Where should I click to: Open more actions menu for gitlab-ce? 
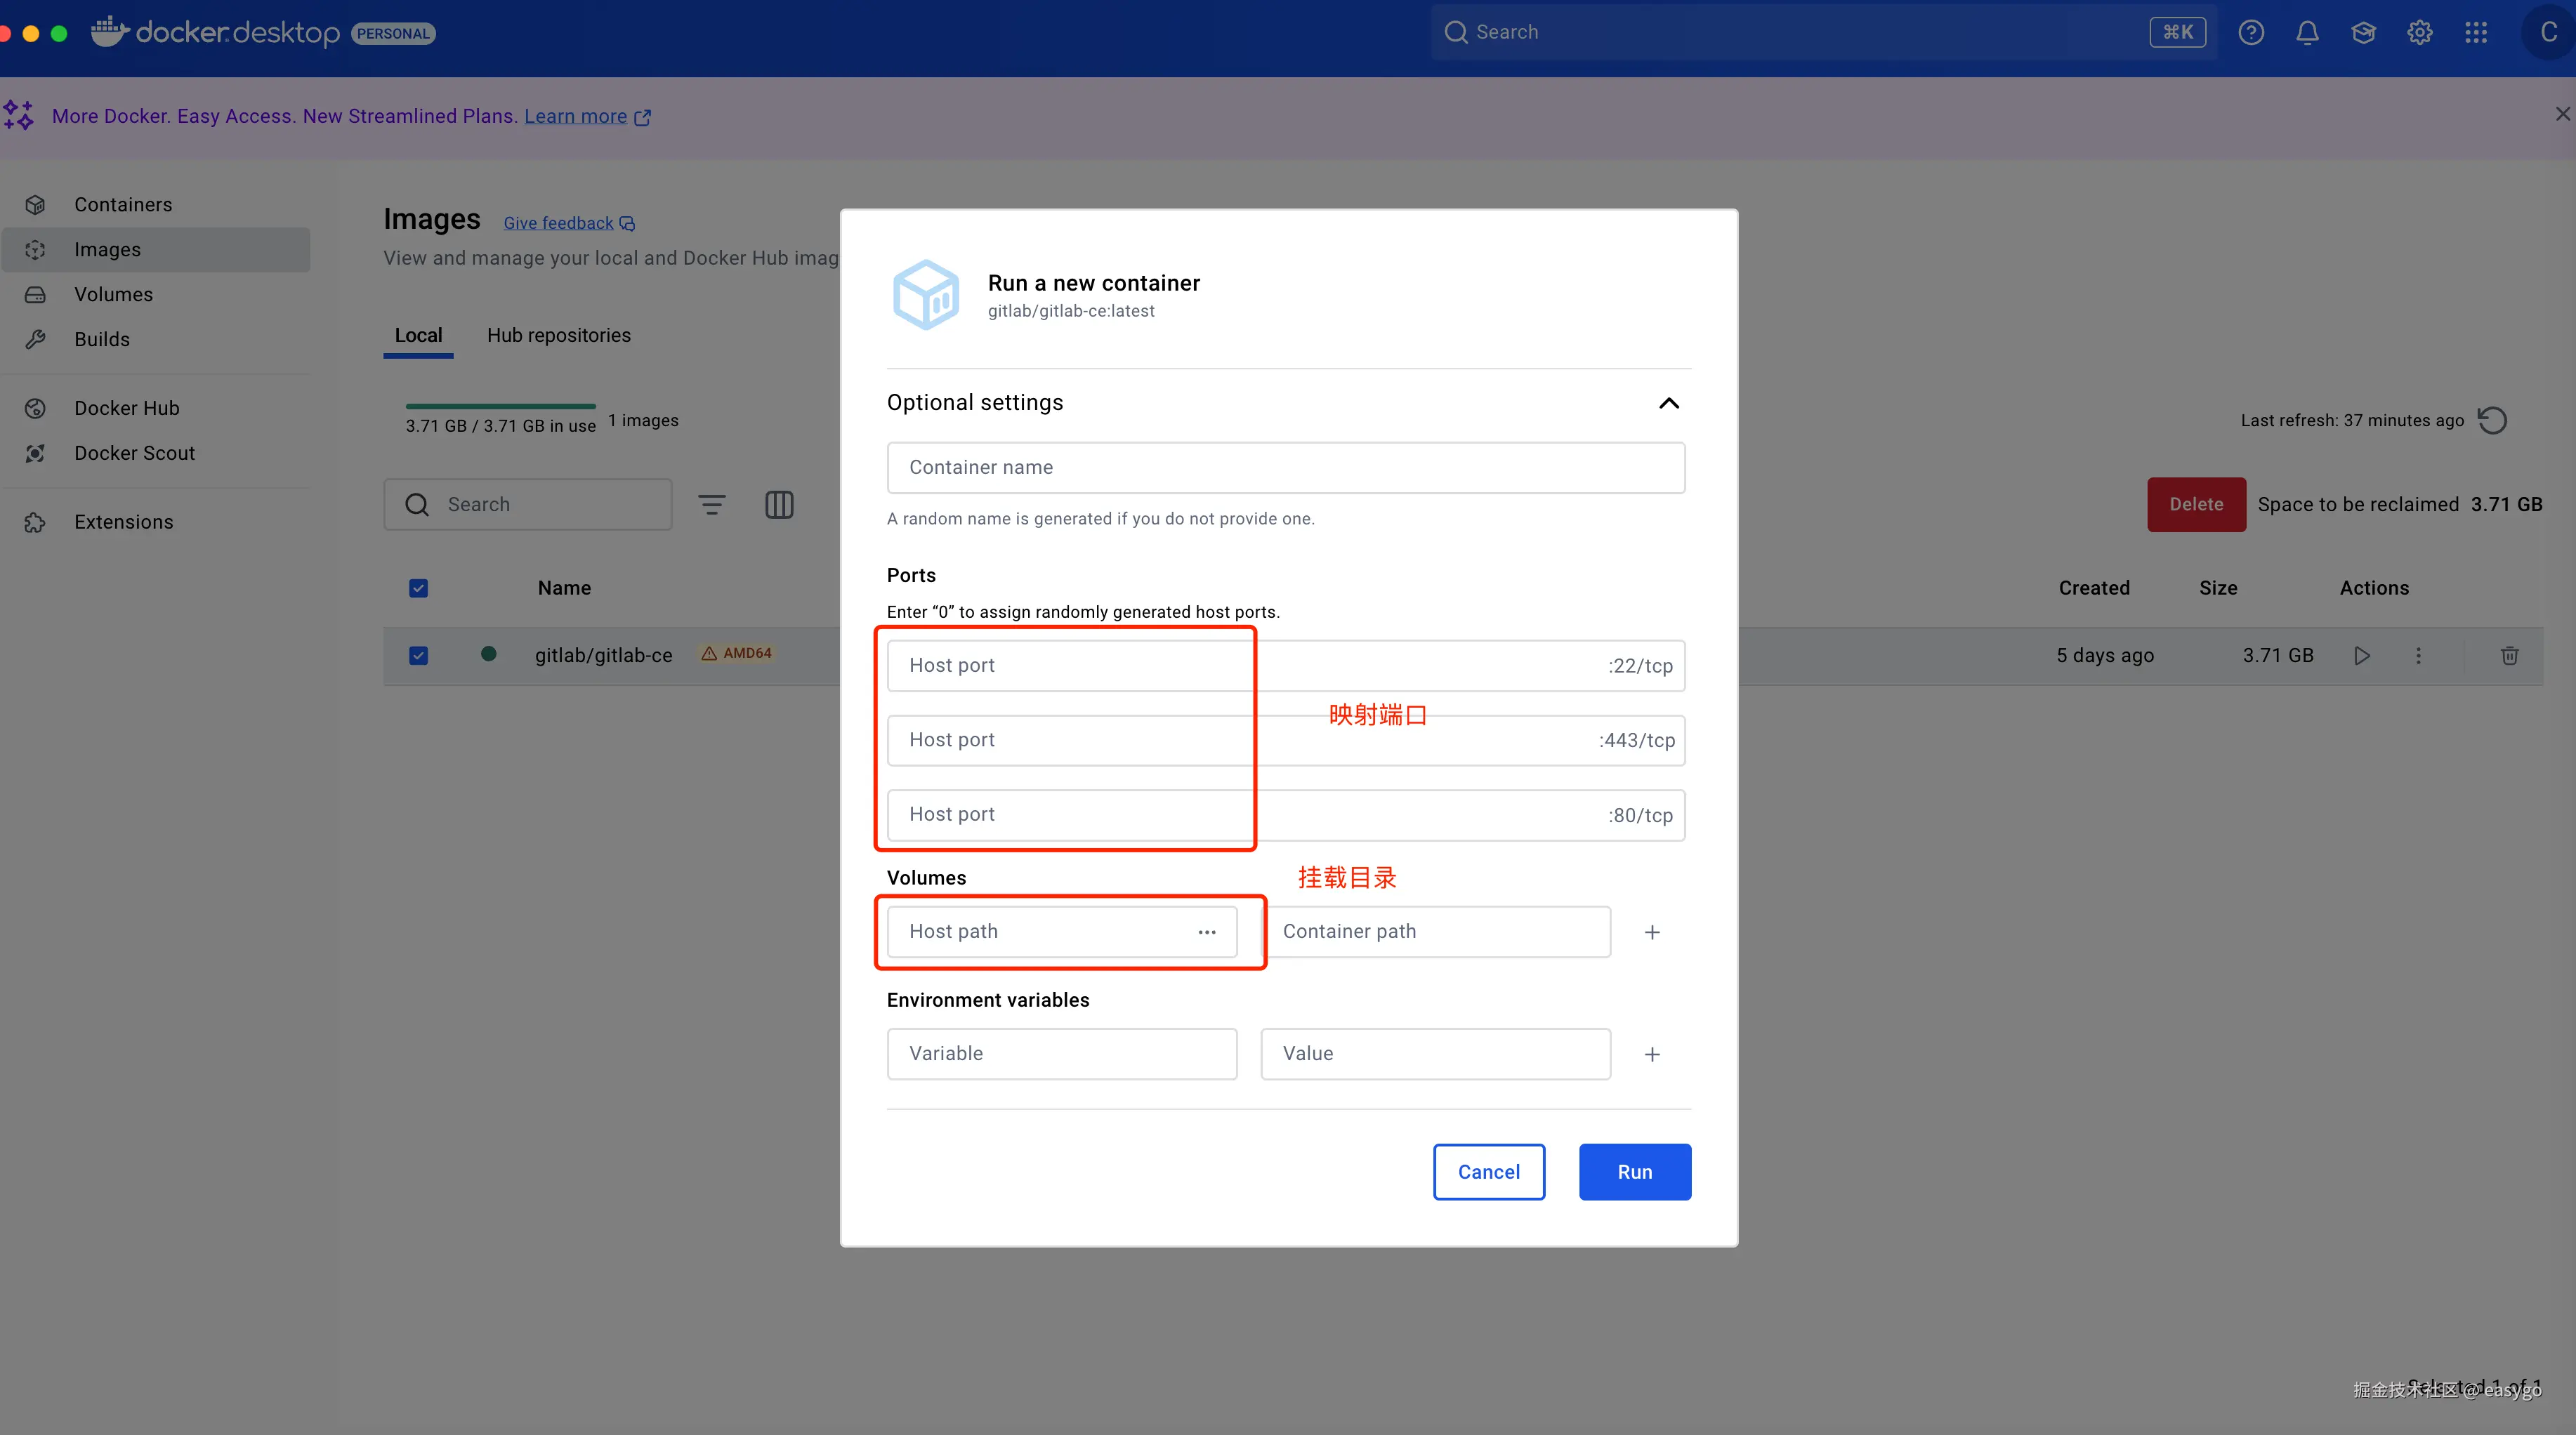point(2418,655)
